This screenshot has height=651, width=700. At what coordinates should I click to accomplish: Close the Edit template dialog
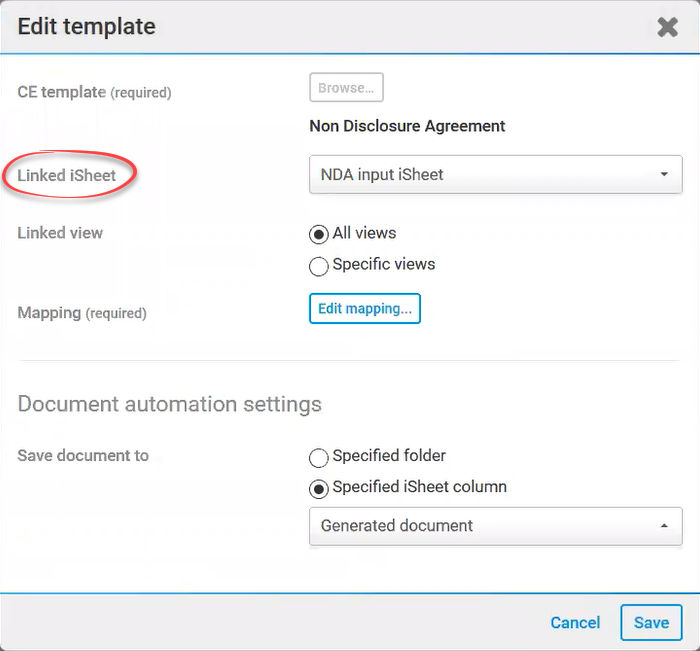(x=667, y=27)
